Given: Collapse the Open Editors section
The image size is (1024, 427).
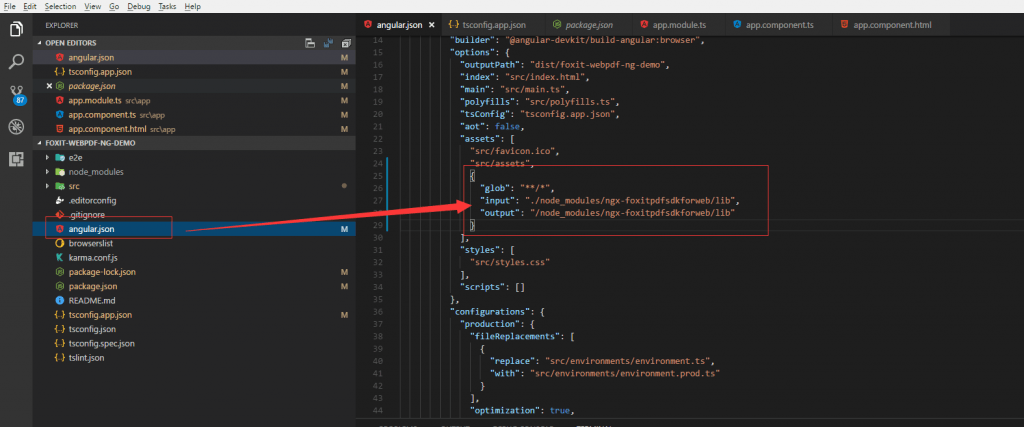Looking at the screenshot, I should point(39,43).
